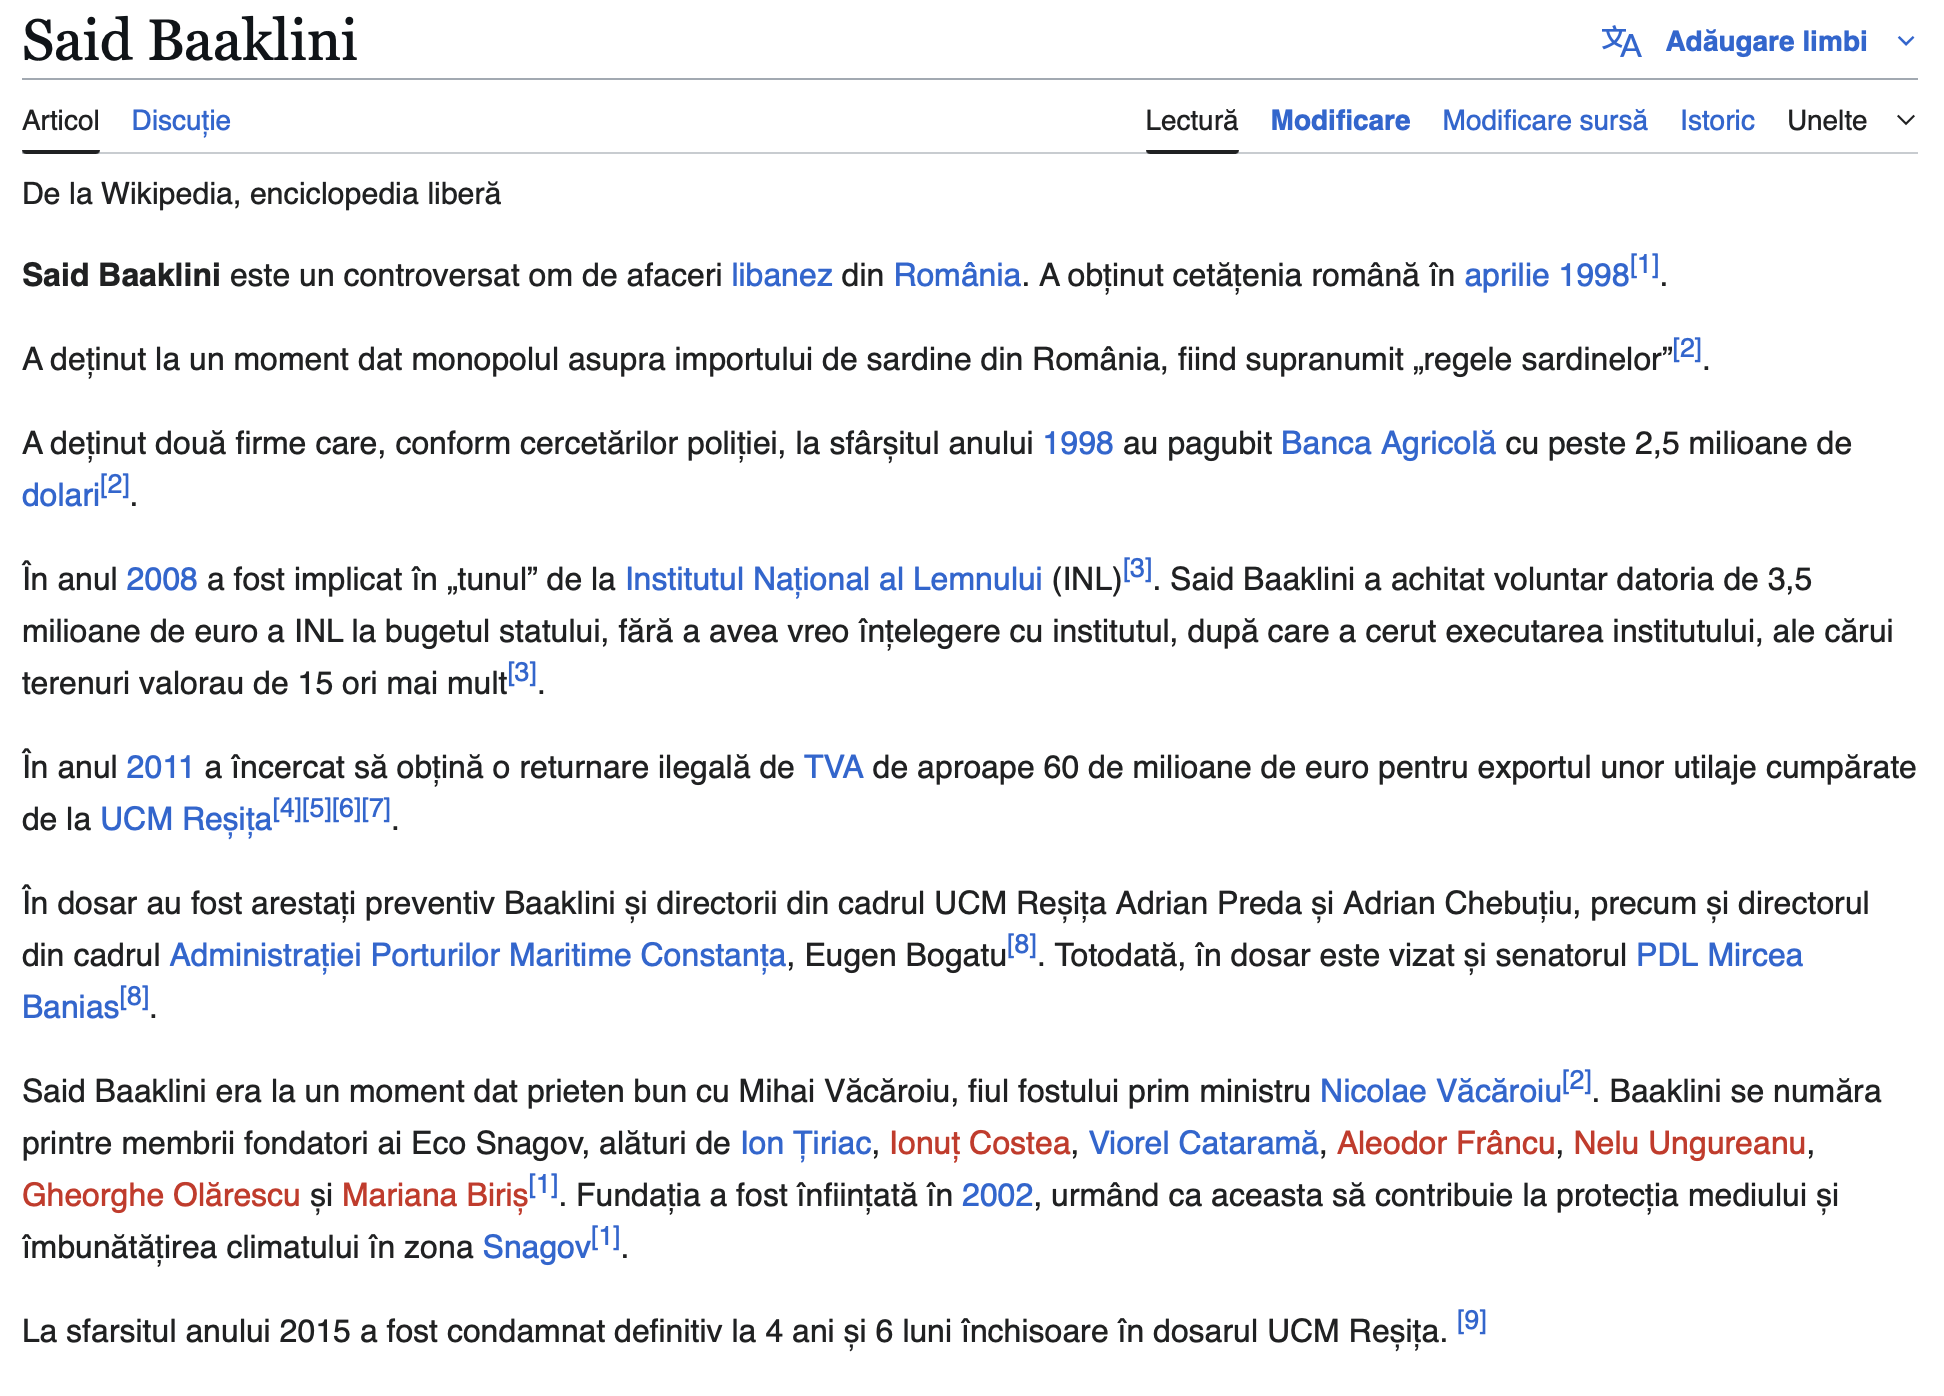Open Institutul Național al Lemnului link
This screenshot has height=1396, width=1944.
click(833, 579)
